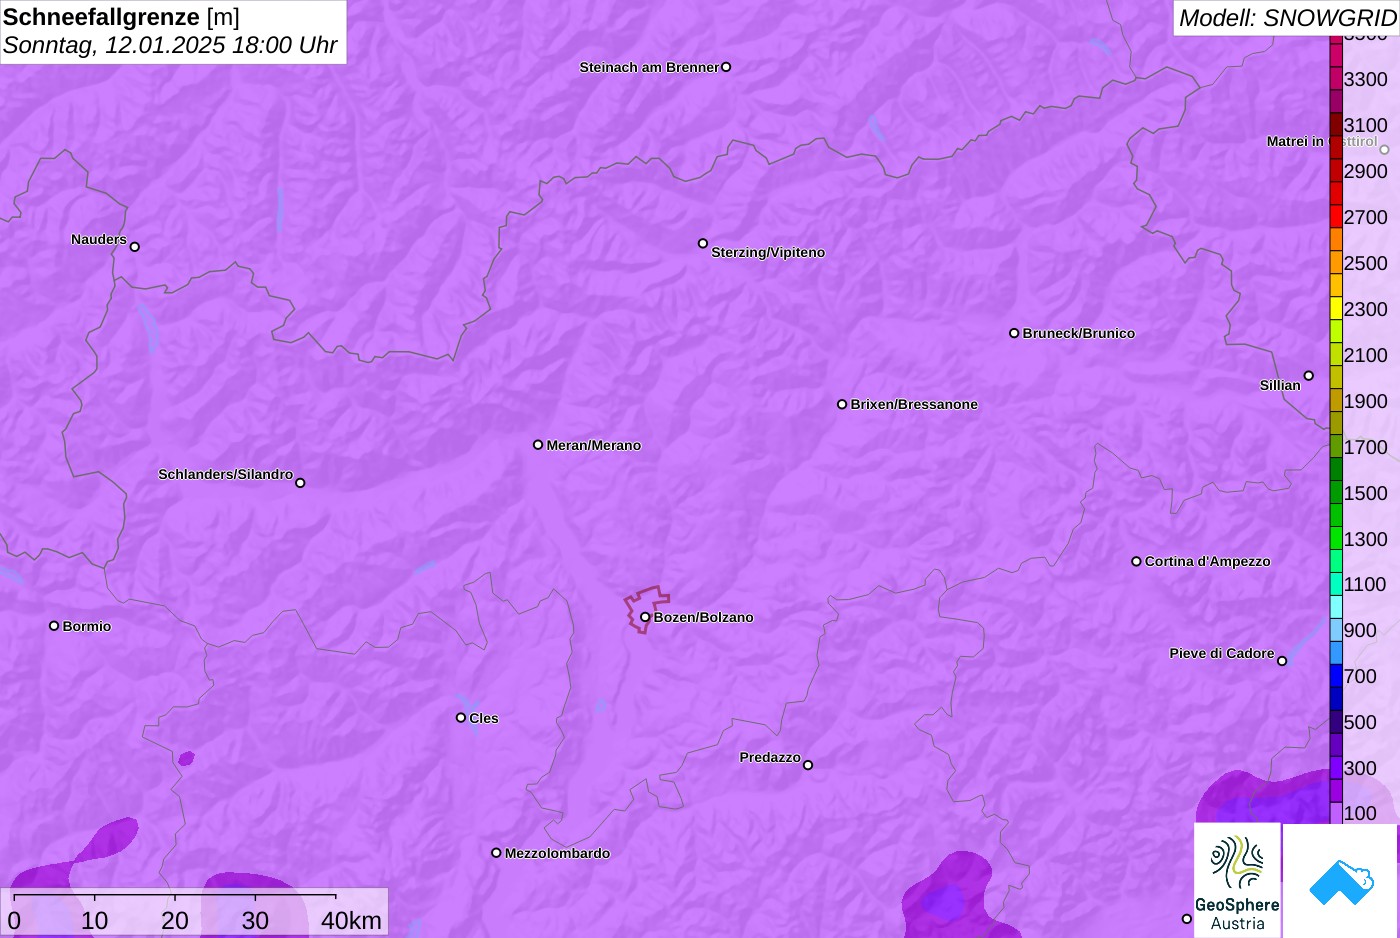Click the 'Sterzing/Vipiteno' label text
This screenshot has height=938, width=1400.
tap(768, 252)
